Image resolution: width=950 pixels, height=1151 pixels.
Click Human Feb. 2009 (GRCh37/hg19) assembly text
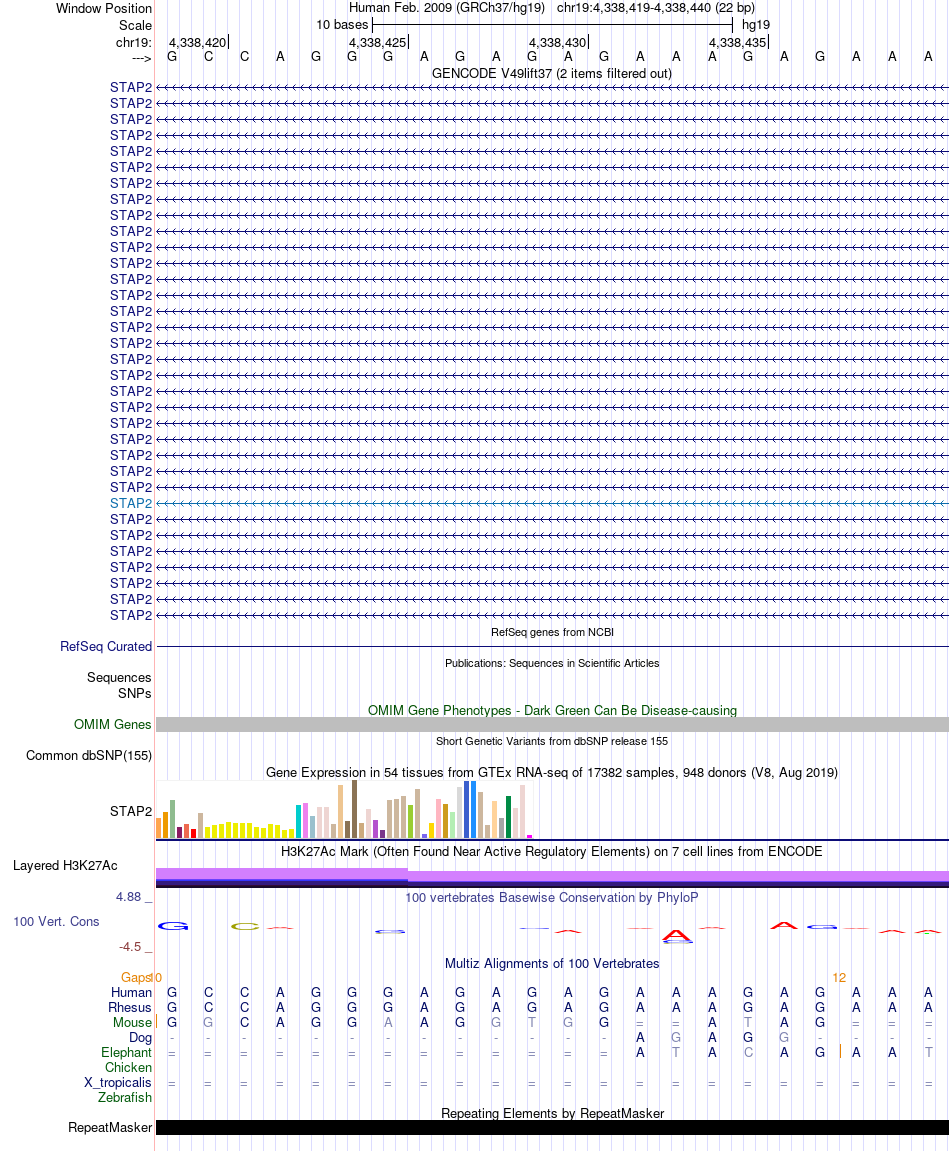point(446,8)
